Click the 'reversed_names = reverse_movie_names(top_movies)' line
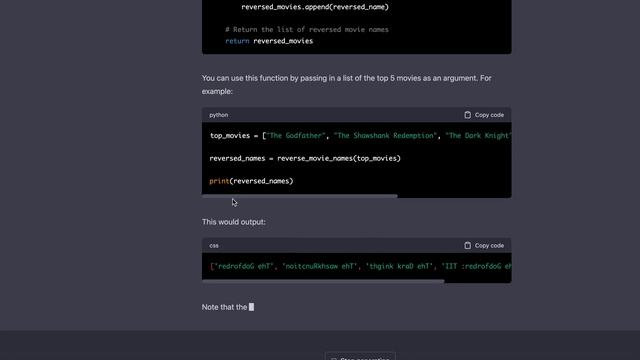Screen dimensions: 640x360 tap(305, 158)
